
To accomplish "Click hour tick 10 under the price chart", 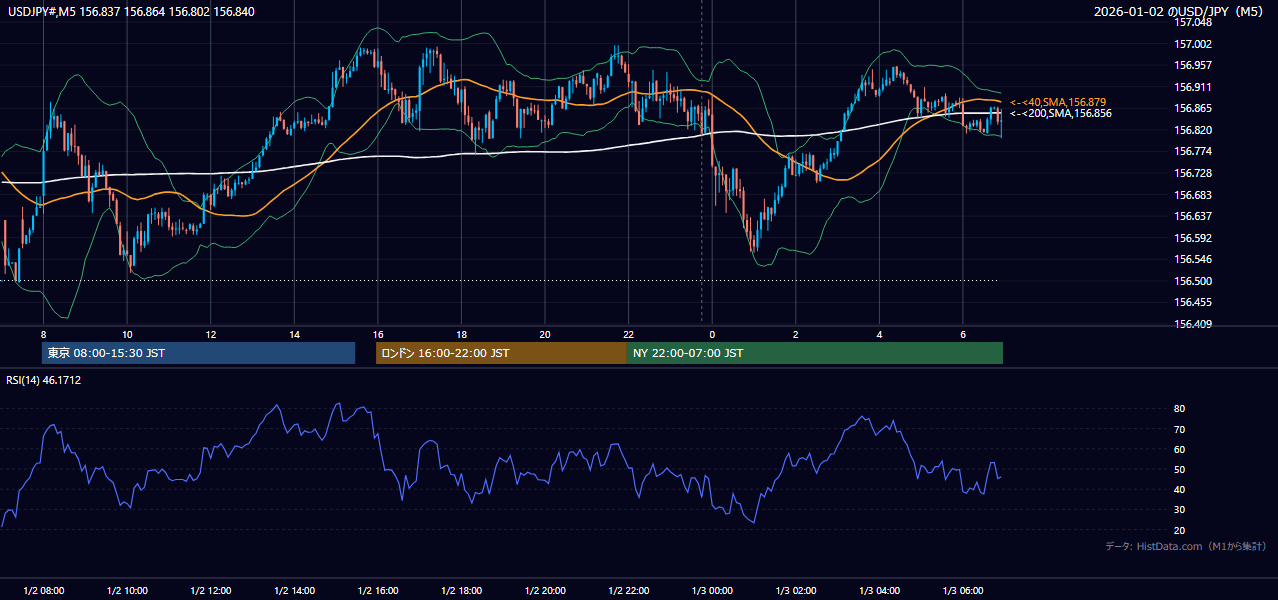I will click(x=127, y=334).
